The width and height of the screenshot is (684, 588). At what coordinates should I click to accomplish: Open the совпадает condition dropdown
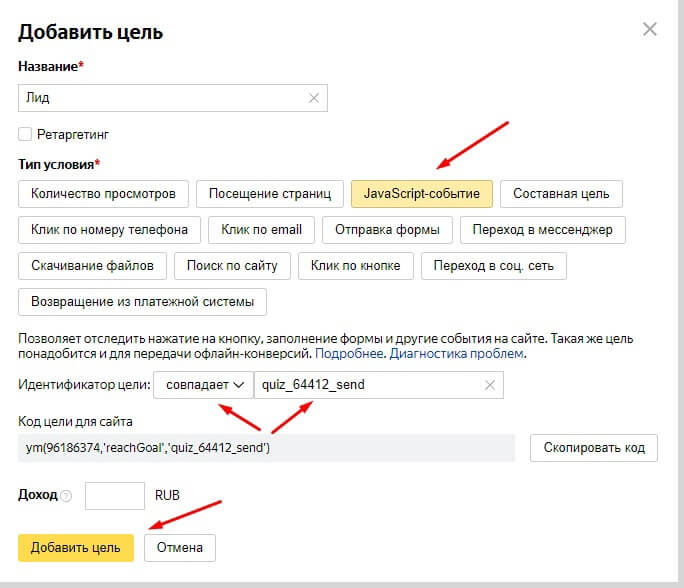tap(203, 385)
